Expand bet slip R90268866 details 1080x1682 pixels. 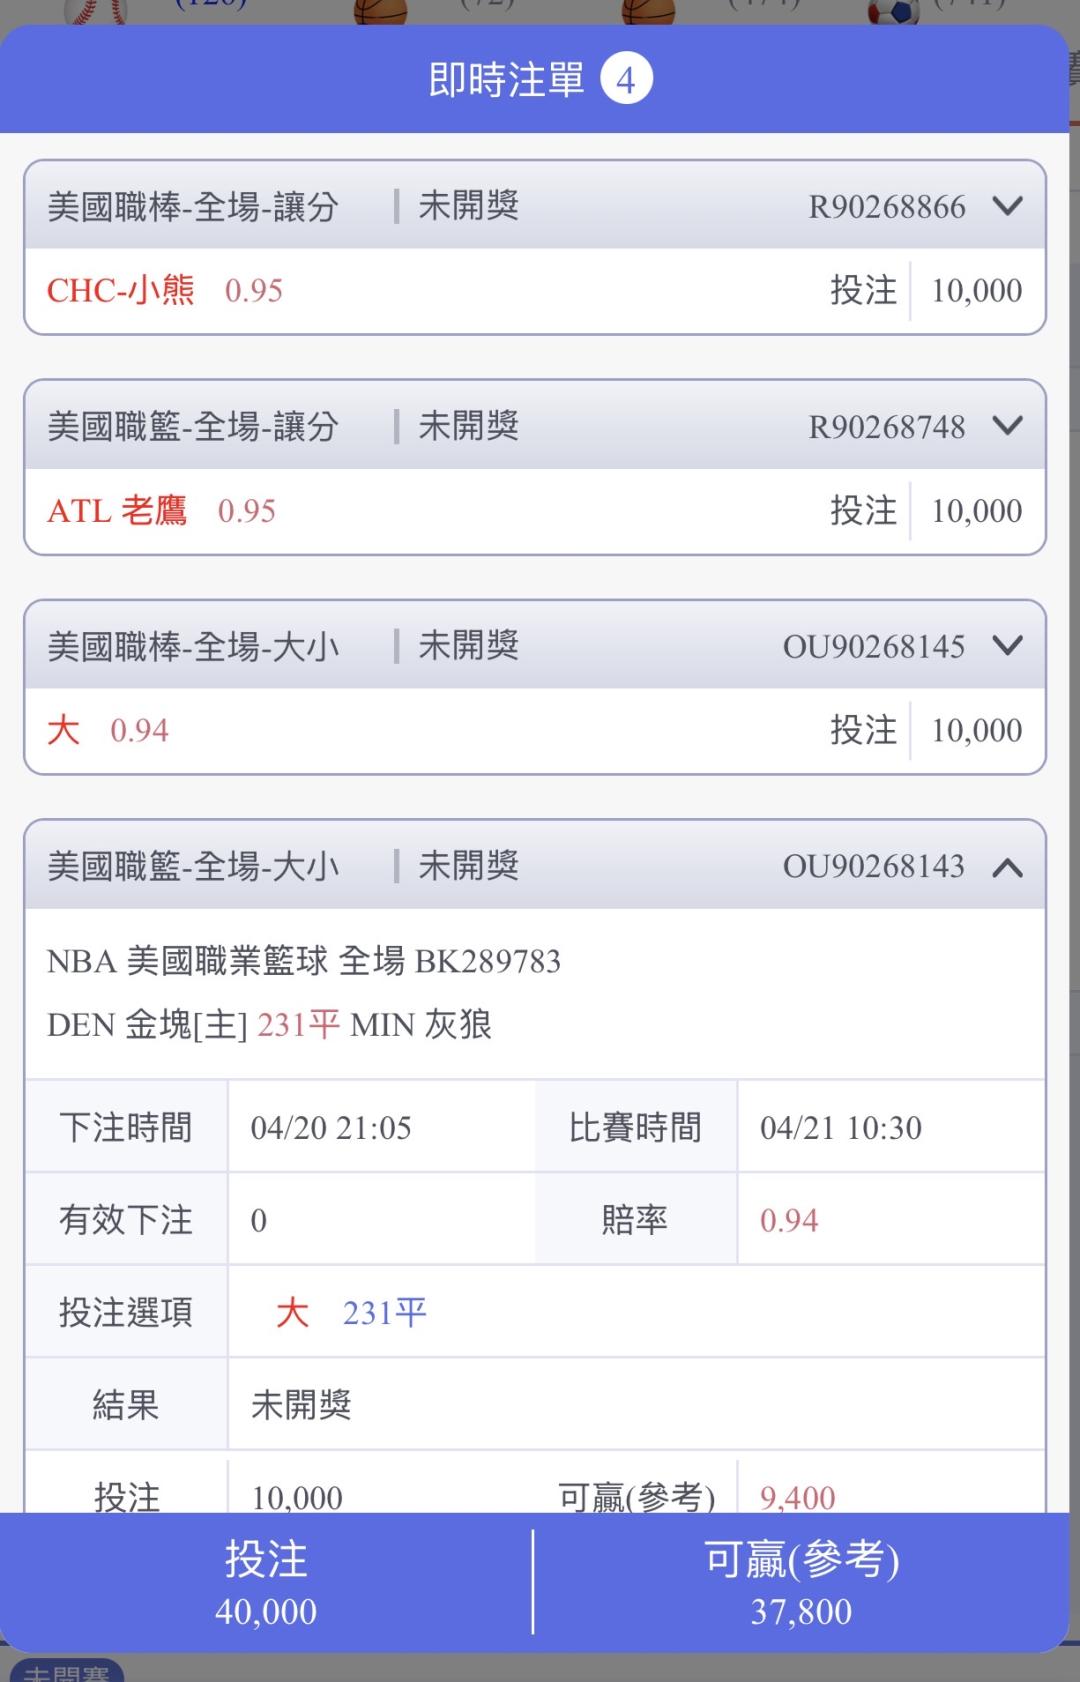tap(1007, 207)
